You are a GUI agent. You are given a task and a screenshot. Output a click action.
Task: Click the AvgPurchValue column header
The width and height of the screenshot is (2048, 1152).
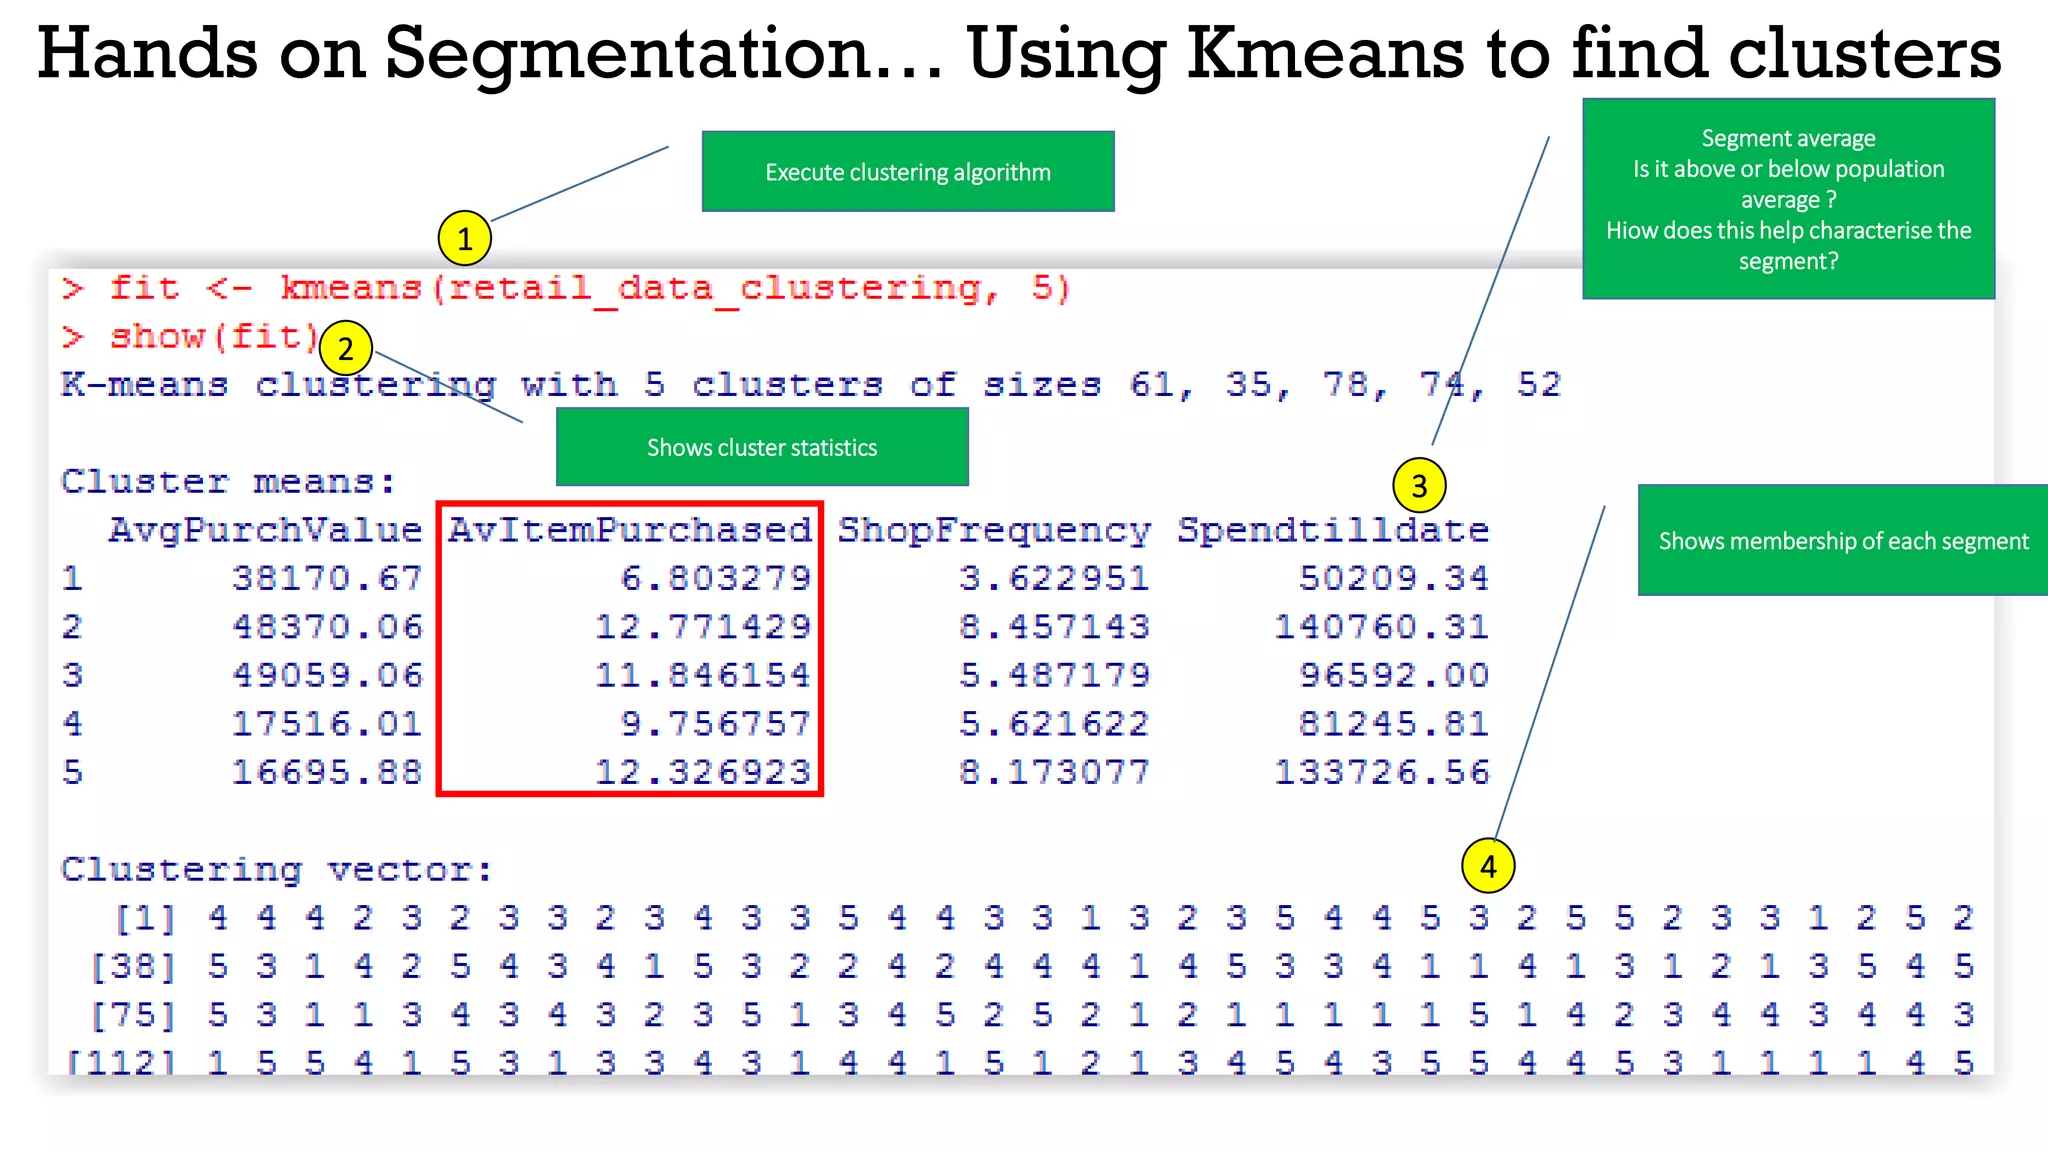tap(266, 530)
